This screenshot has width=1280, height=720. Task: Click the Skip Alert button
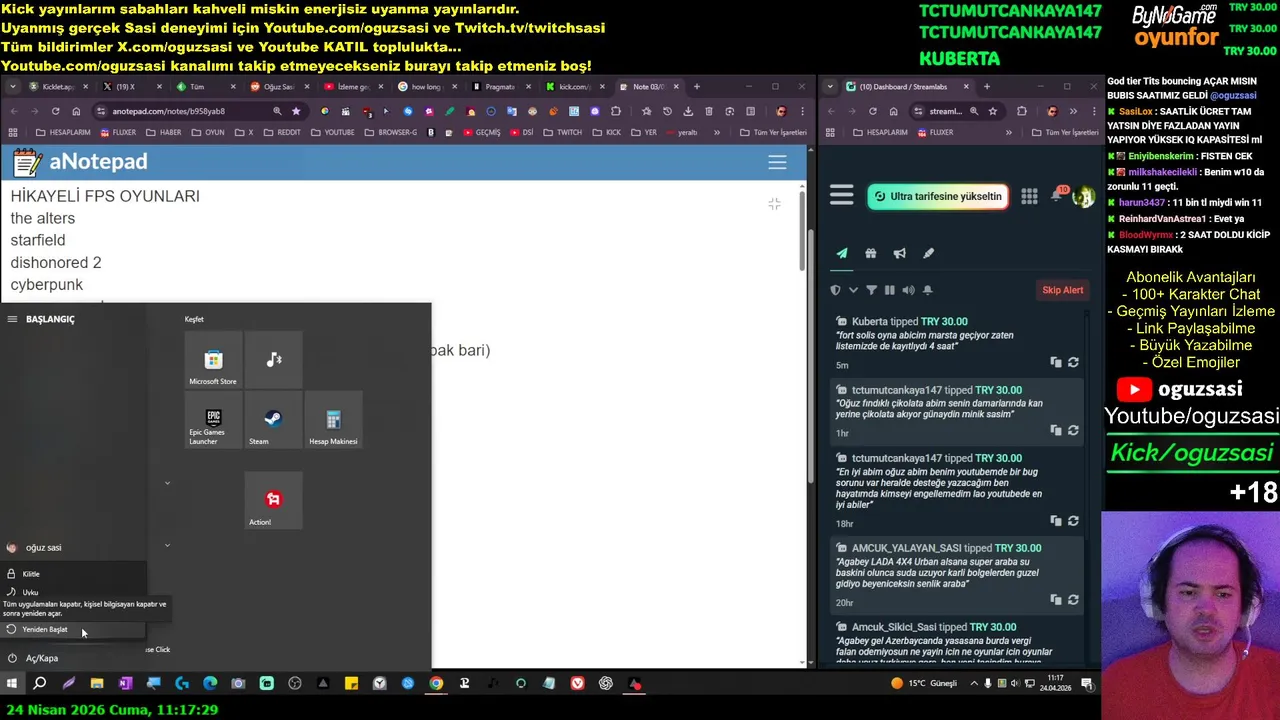(1062, 290)
